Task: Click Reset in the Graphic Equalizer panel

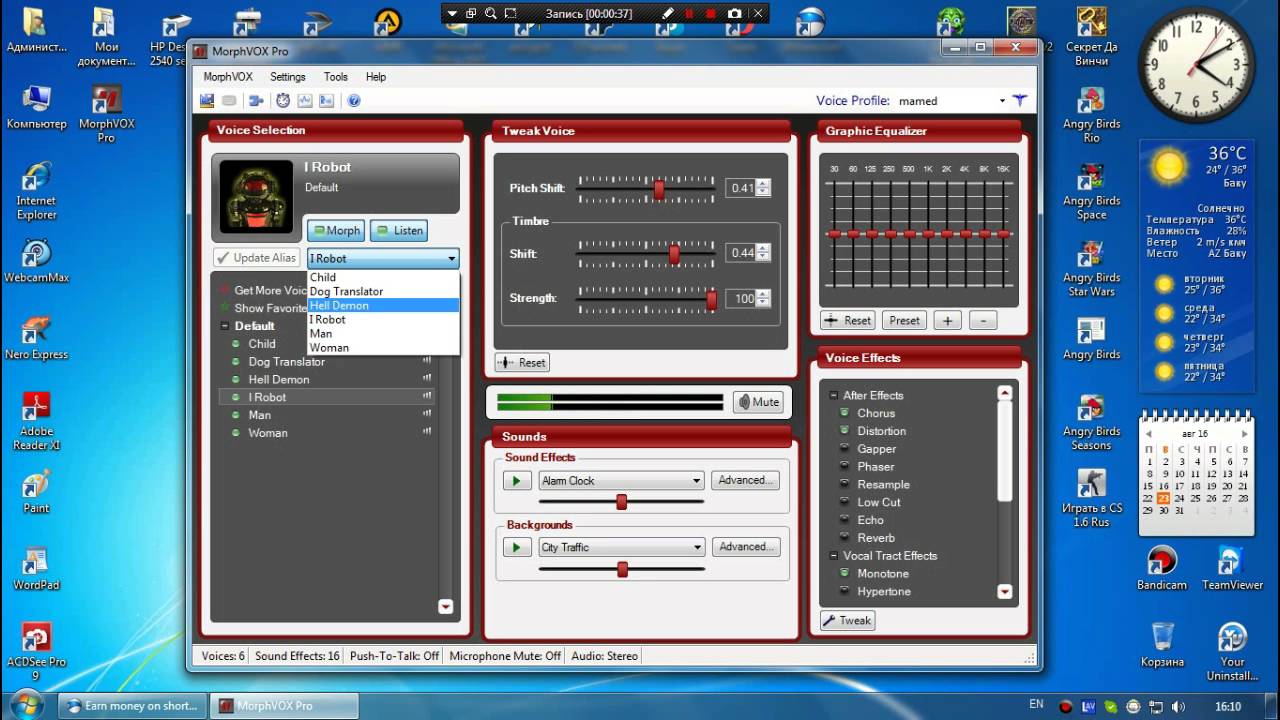Action: (x=848, y=321)
